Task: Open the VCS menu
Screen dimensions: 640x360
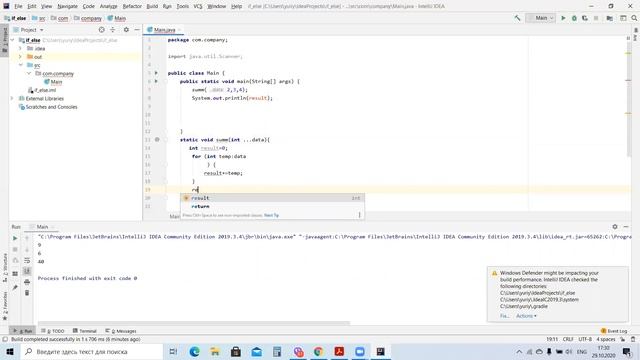Action: pyautogui.click(x=198, y=6)
